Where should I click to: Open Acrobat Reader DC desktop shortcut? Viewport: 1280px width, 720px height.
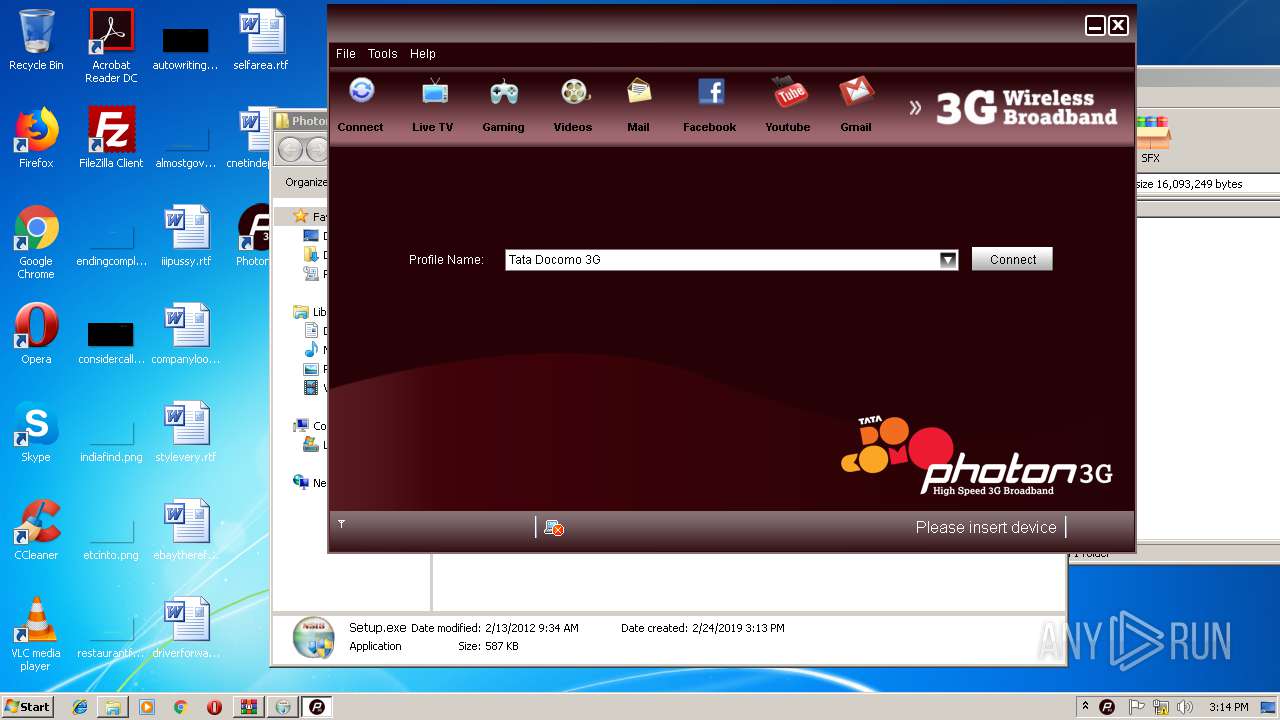pyautogui.click(x=111, y=46)
